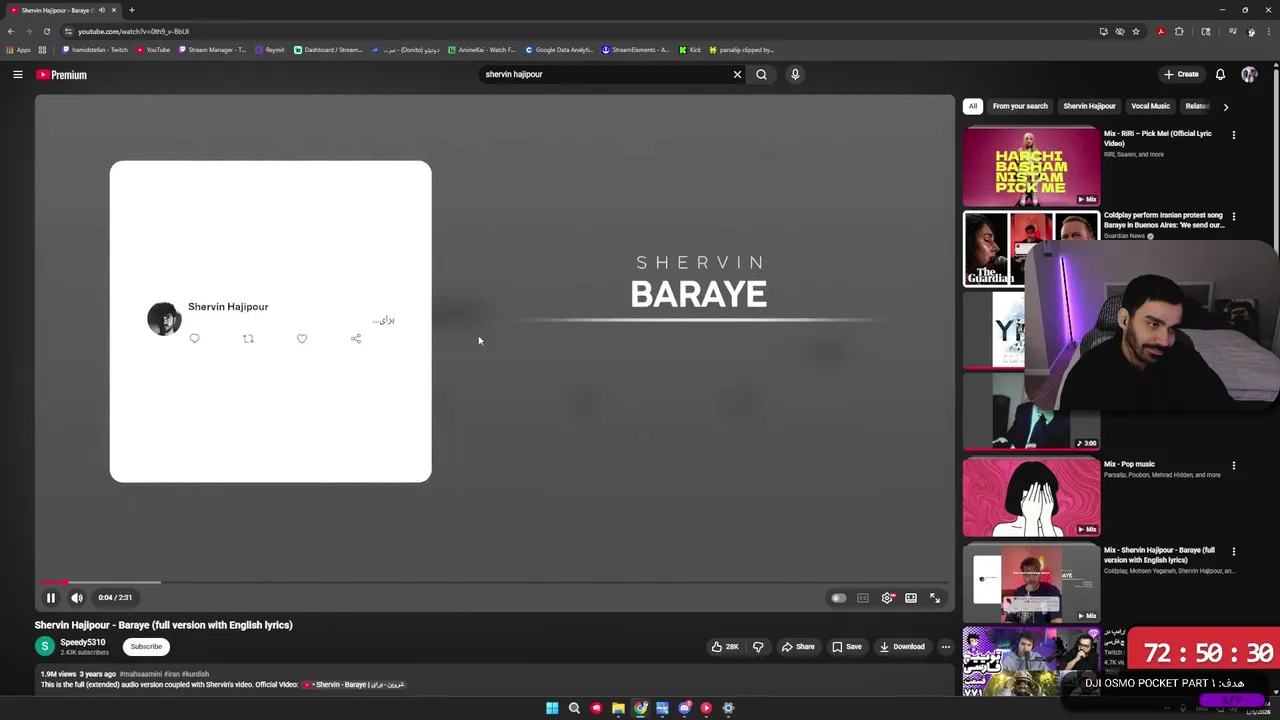The width and height of the screenshot is (1280, 720).
Task: Open the YouTube guide hamburger menu
Action: point(18,74)
